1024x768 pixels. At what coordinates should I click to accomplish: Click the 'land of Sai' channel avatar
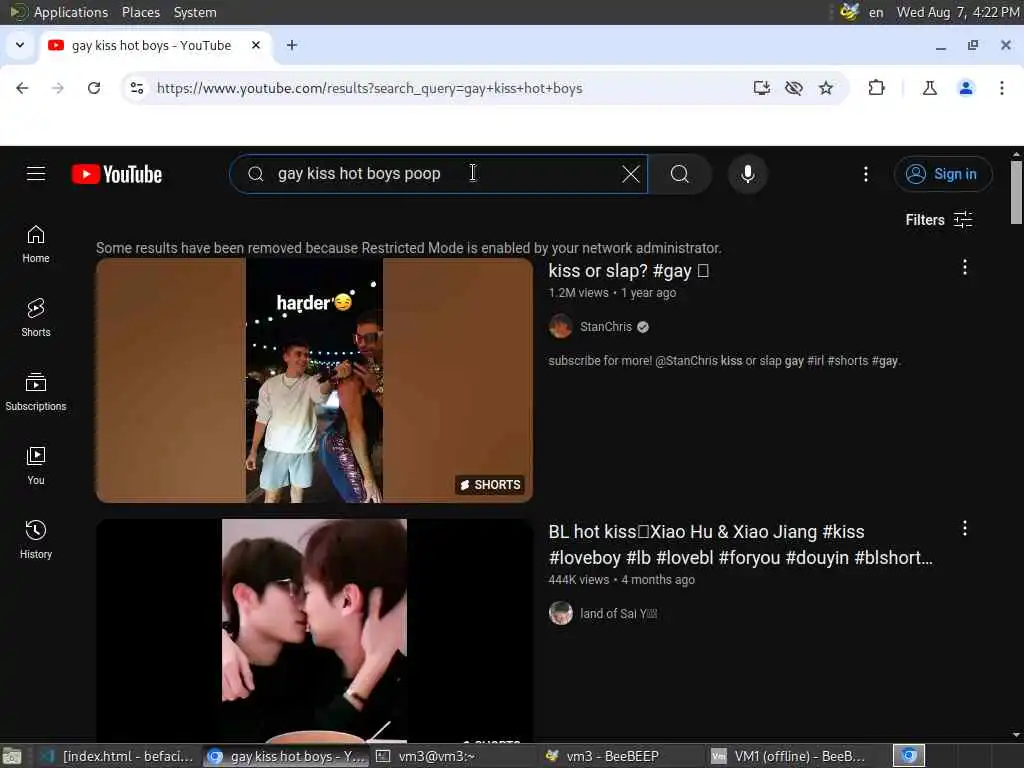[560, 613]
